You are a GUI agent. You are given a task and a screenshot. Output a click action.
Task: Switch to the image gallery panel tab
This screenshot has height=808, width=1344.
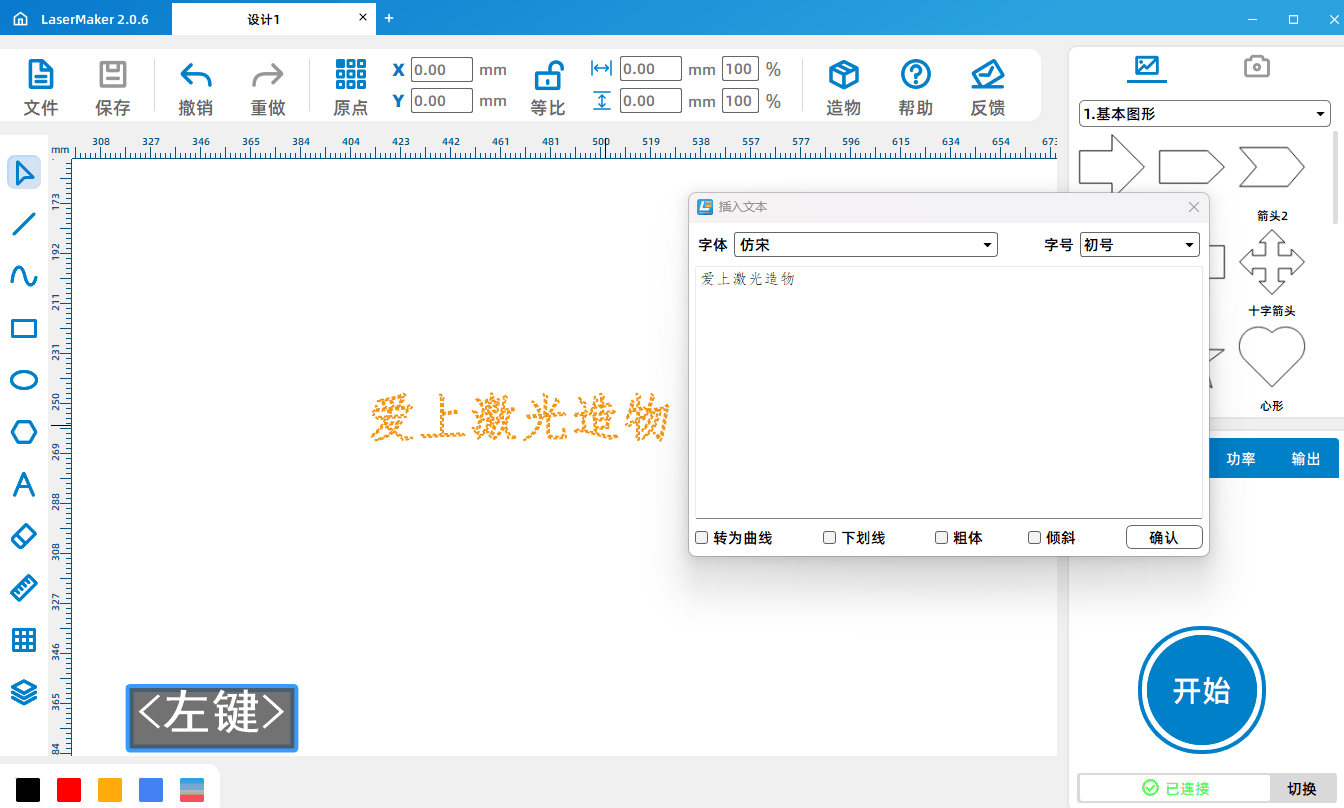[1146, 67]
